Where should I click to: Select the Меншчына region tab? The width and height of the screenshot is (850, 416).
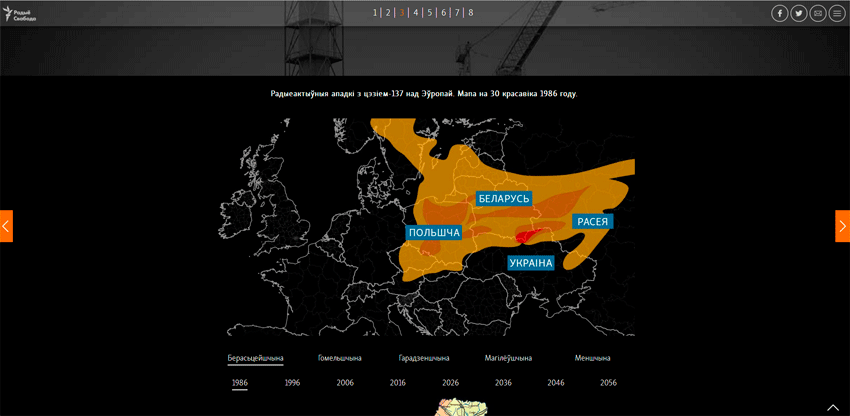pyautogui.click(x=592, y=358)
